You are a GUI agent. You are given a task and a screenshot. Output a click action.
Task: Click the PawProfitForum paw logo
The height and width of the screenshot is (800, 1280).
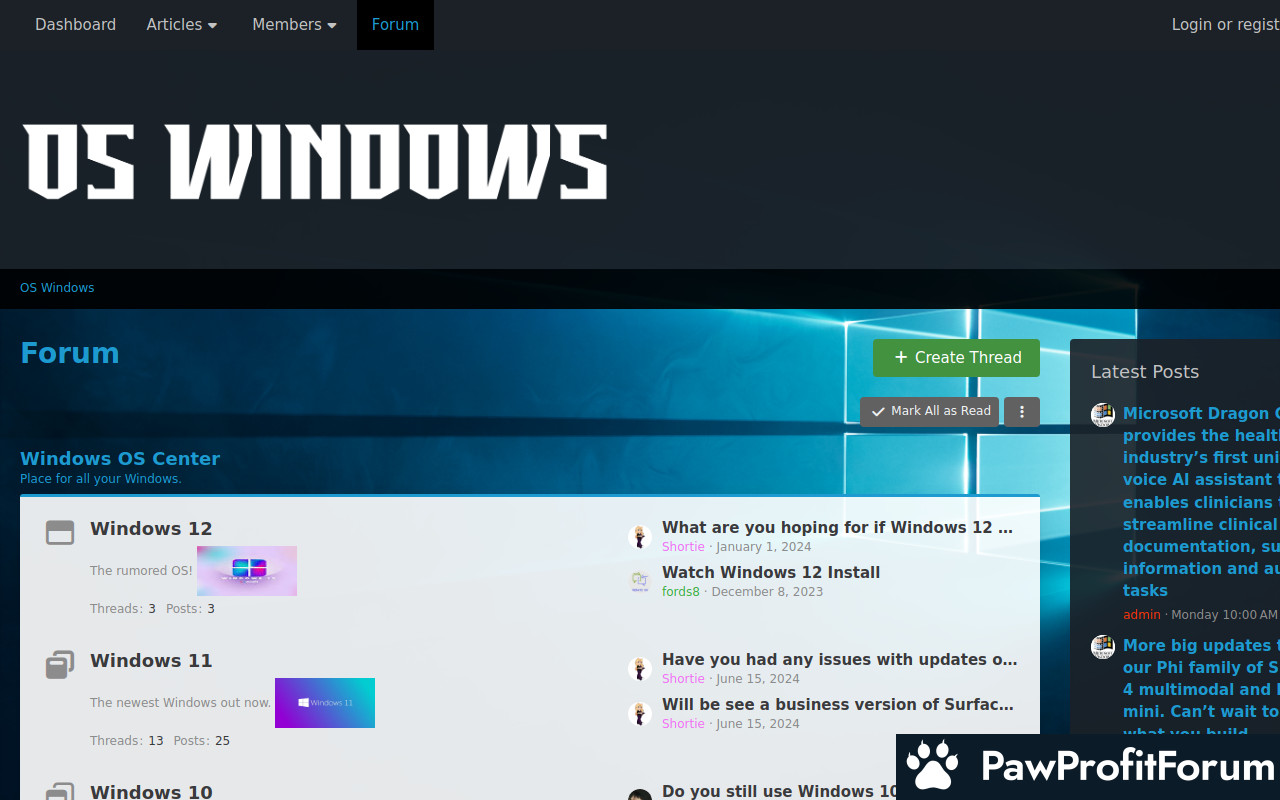[x=932, y=767]
